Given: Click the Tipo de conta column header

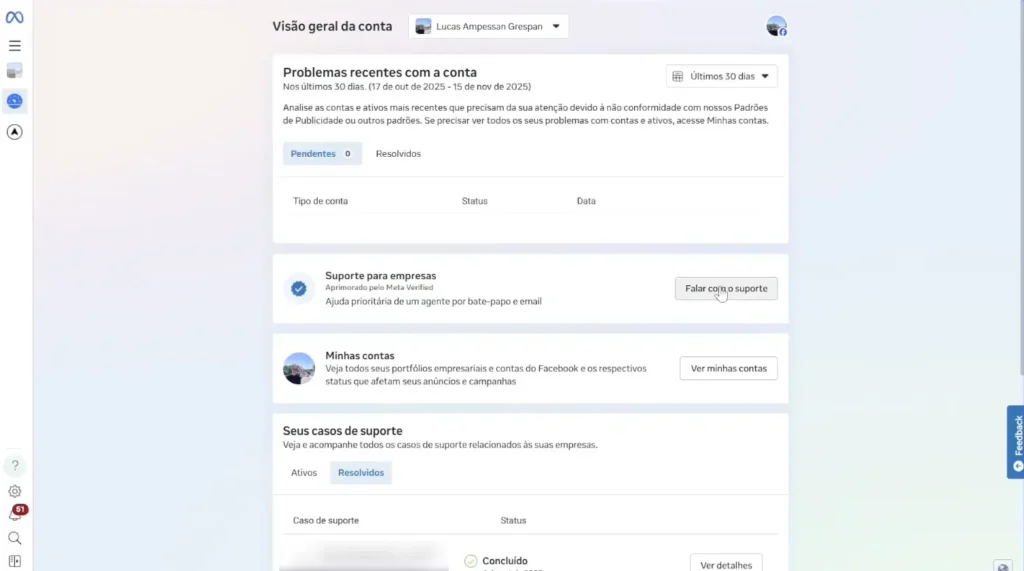Looking at the screenshot, I should (320, 201).
